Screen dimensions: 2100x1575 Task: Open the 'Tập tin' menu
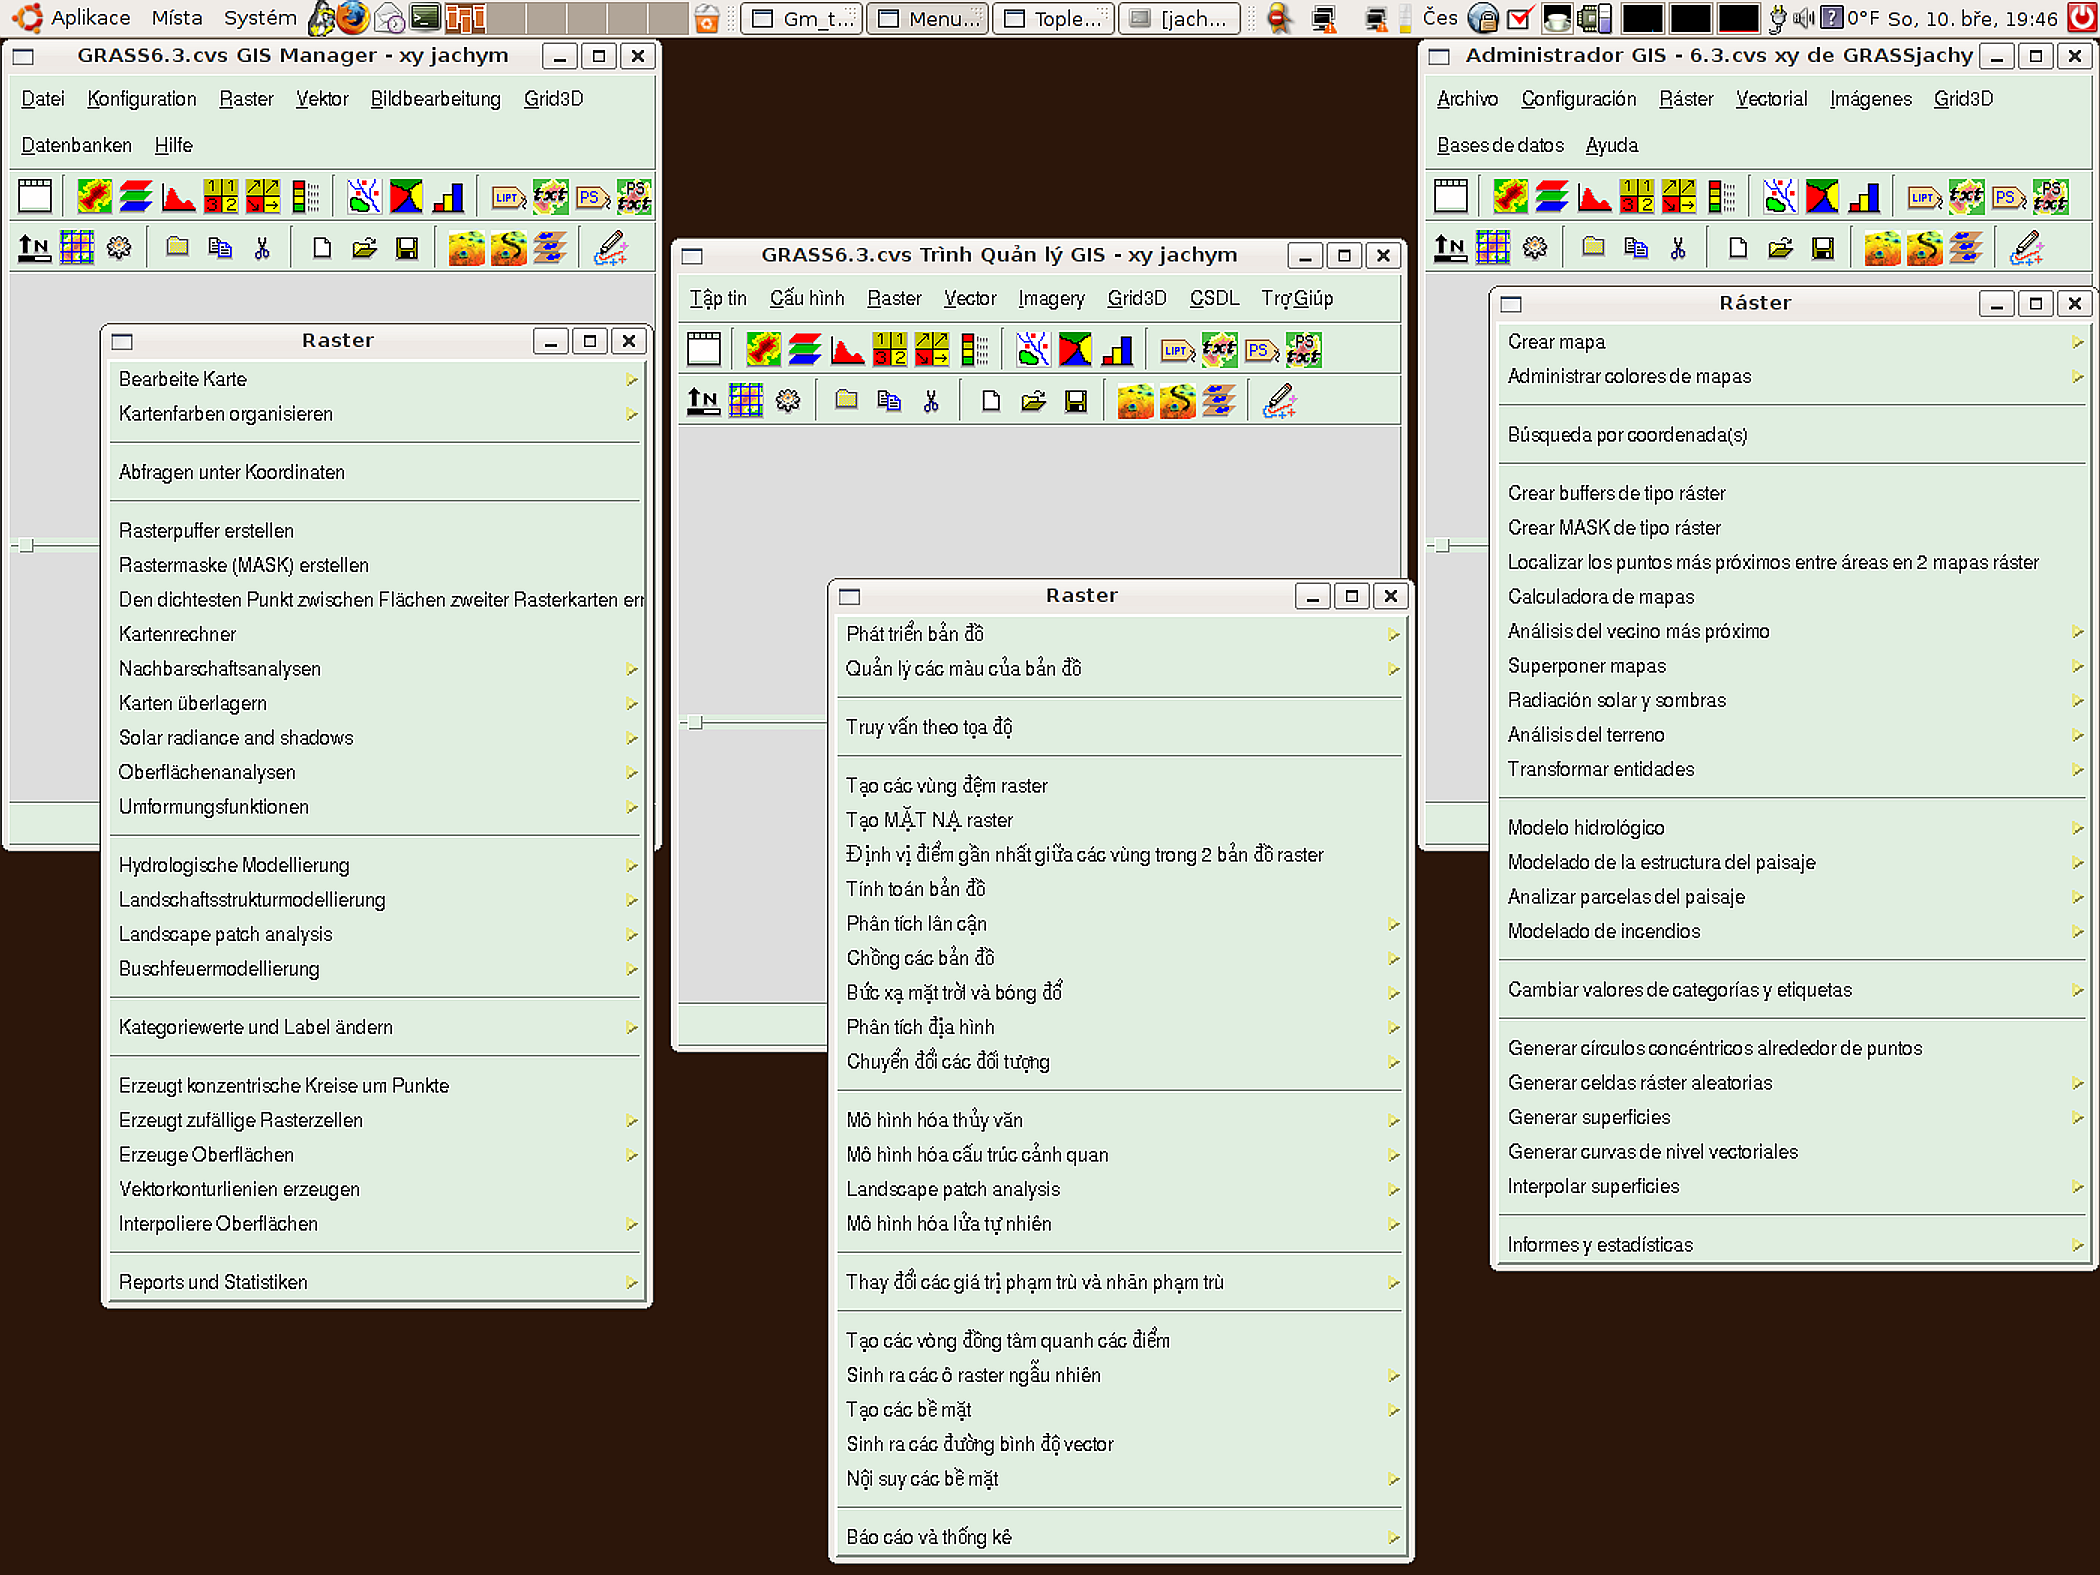(x=718, y=298)
